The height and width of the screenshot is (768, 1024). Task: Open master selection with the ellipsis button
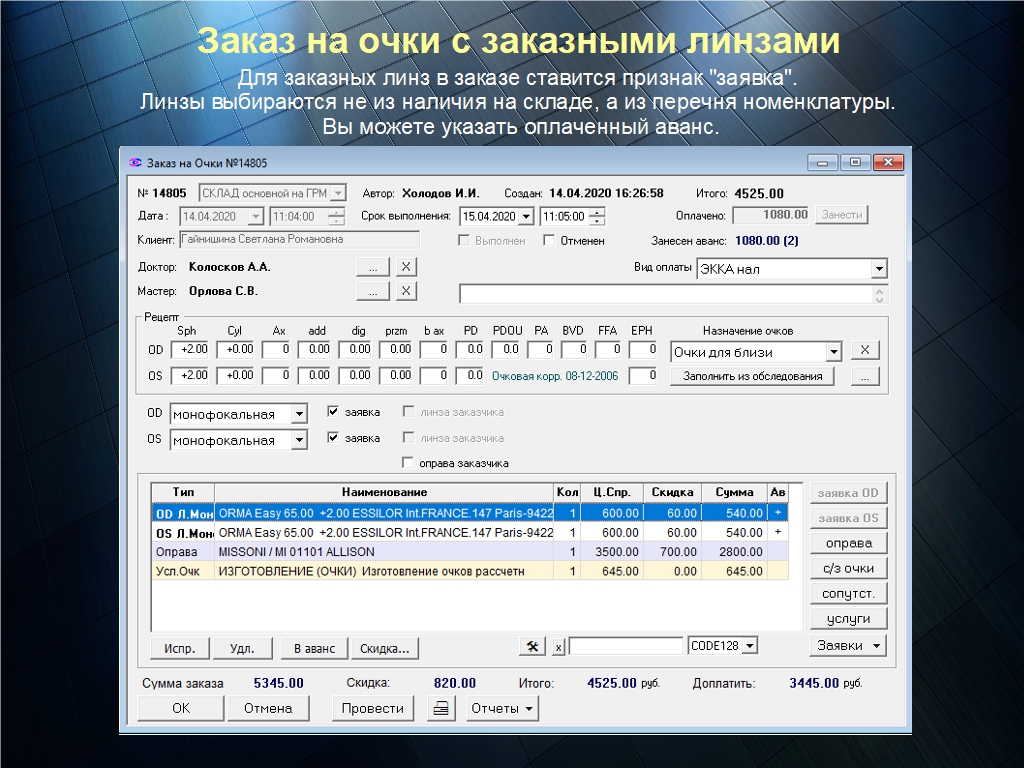pos(373,291)
